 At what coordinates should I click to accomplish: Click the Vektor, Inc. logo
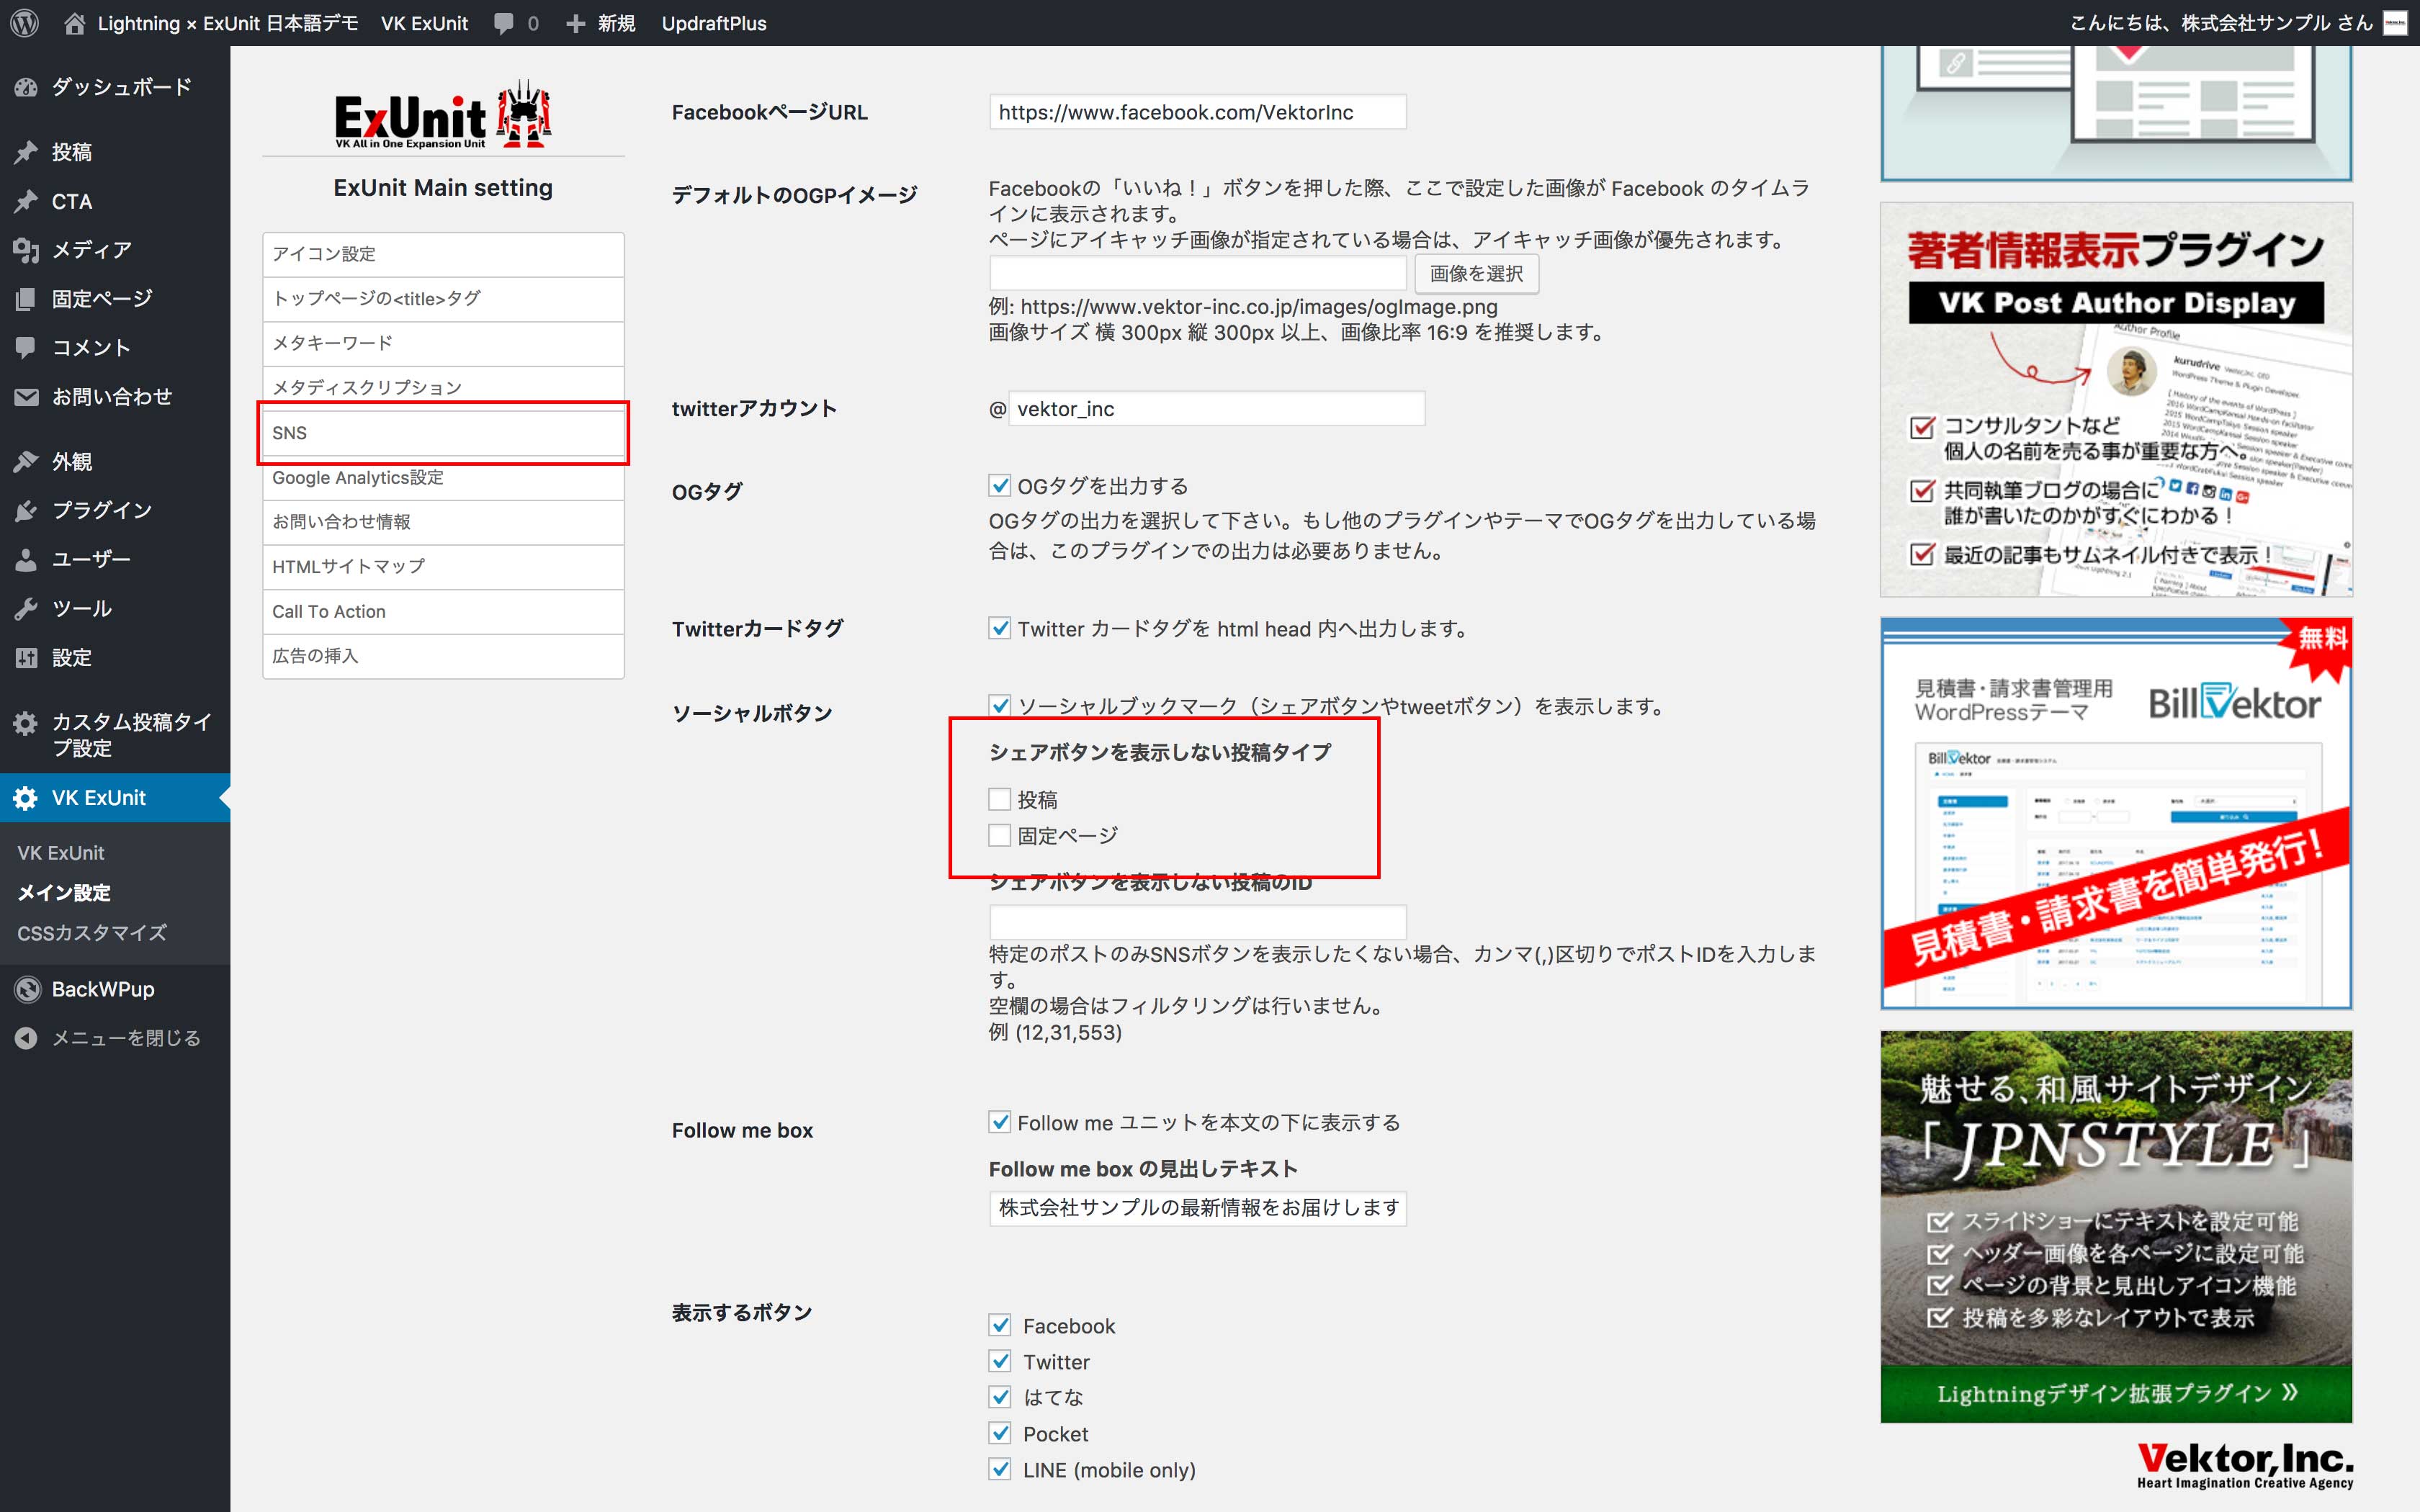(x=2245, y=1466)
